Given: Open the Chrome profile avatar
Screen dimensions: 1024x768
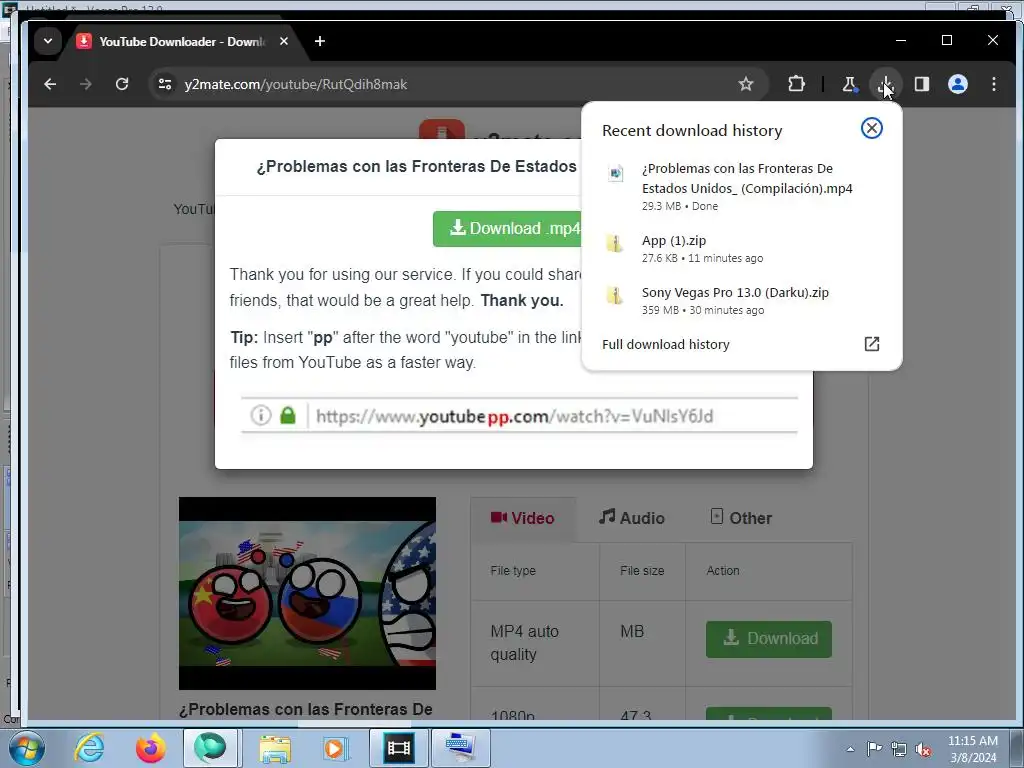Looking at the screenshot, I should [957, 84].
